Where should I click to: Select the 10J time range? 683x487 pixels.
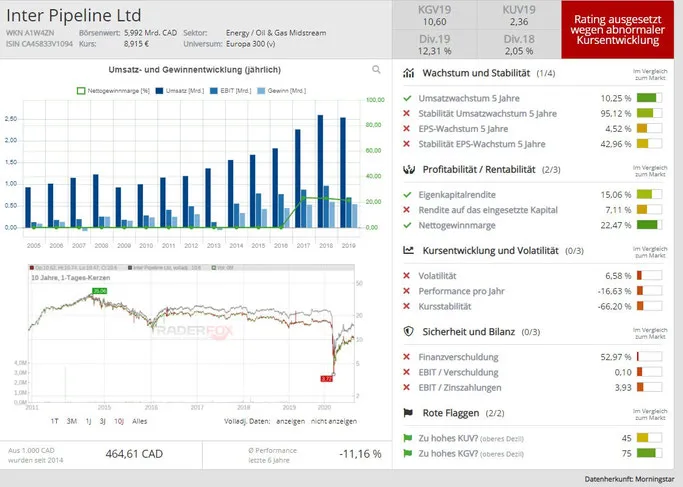pos(119,421)
